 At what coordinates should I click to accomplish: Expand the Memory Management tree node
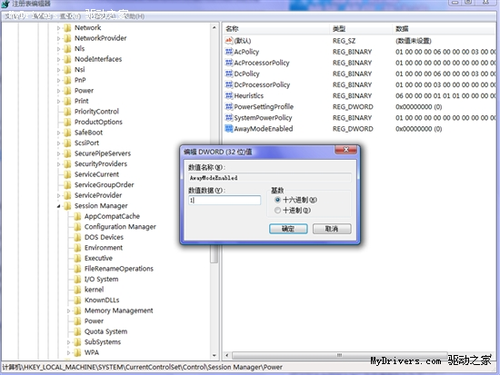(x=69, y=311)
